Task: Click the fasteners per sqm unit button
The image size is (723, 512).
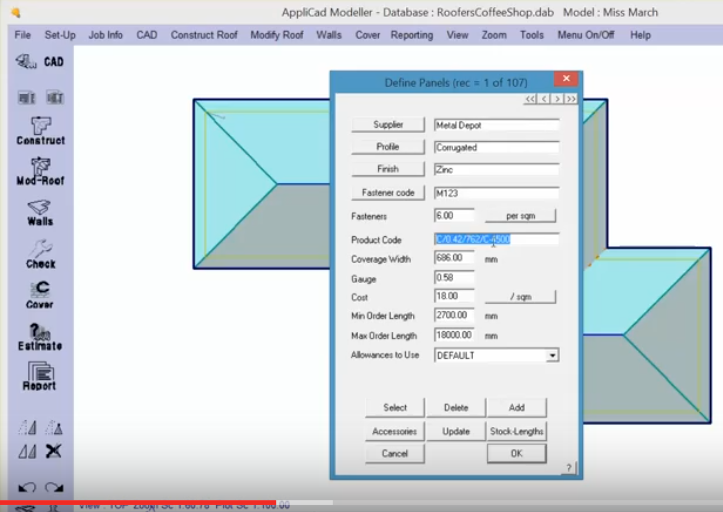Action: tap(520, 216)
